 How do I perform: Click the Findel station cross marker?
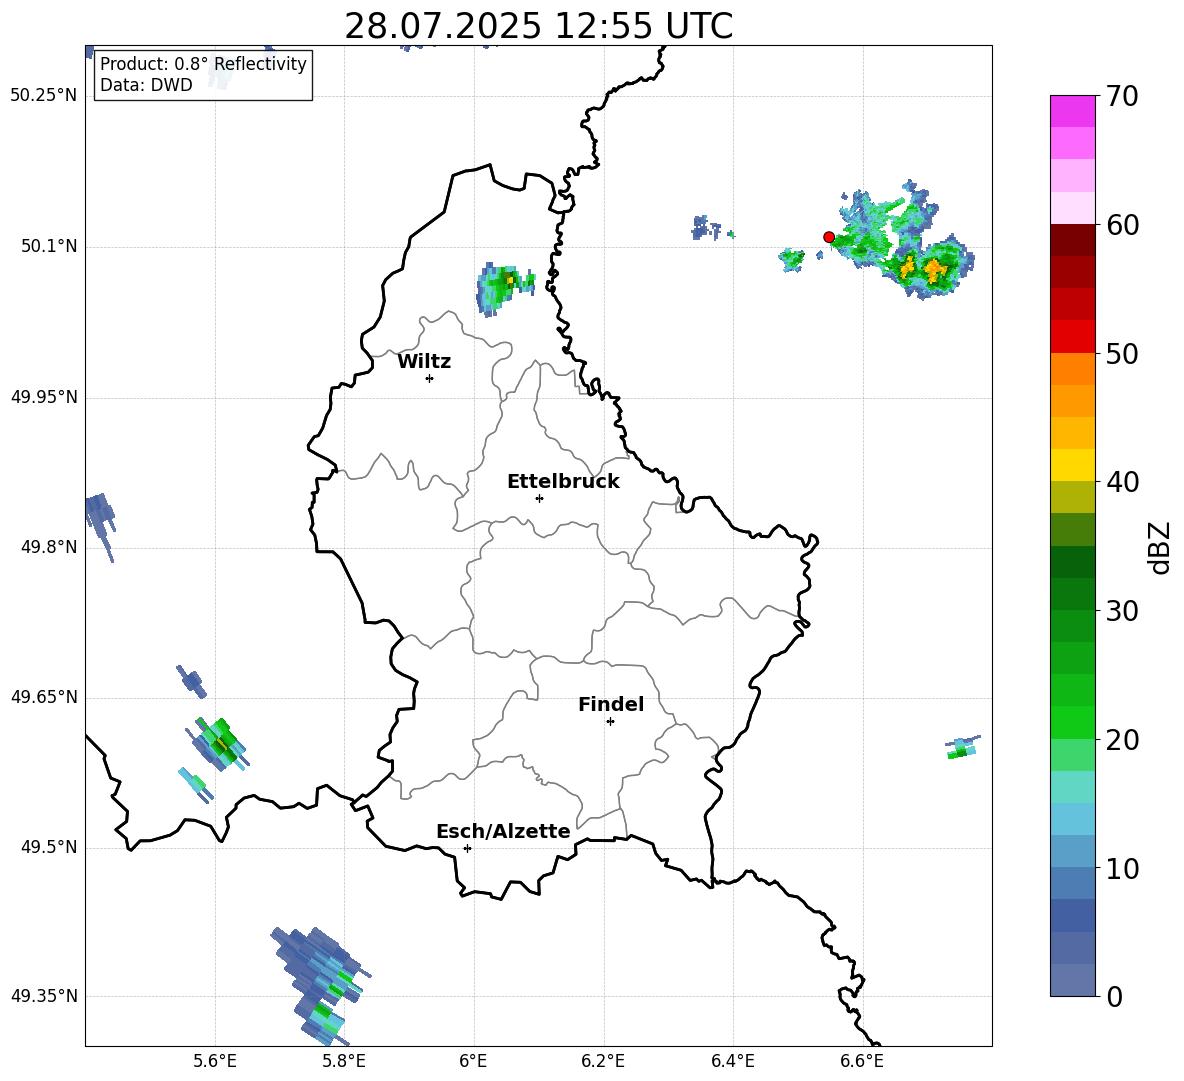610,722
